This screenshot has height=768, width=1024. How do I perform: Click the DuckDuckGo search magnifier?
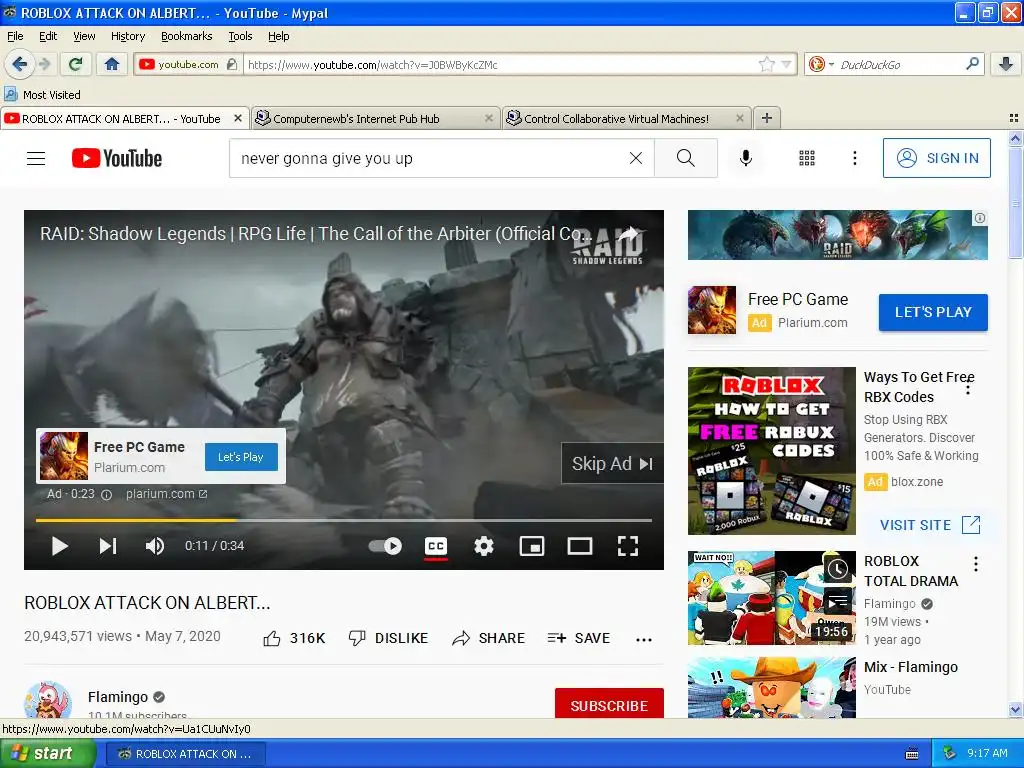972,64
